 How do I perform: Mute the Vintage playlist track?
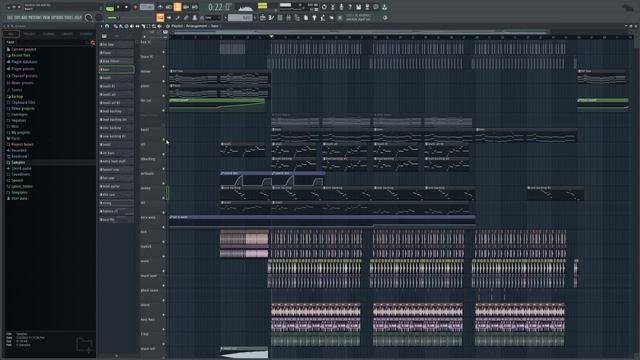(164, 81)
